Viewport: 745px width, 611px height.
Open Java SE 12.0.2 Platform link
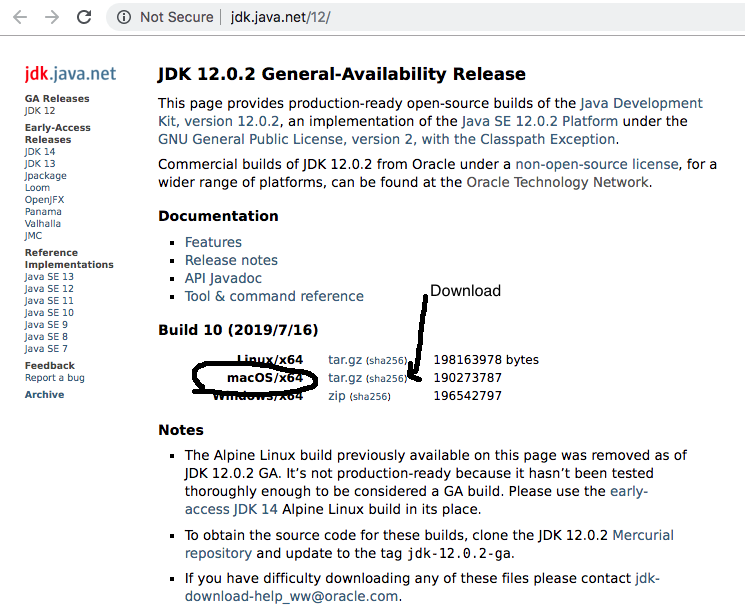point(540,121)
